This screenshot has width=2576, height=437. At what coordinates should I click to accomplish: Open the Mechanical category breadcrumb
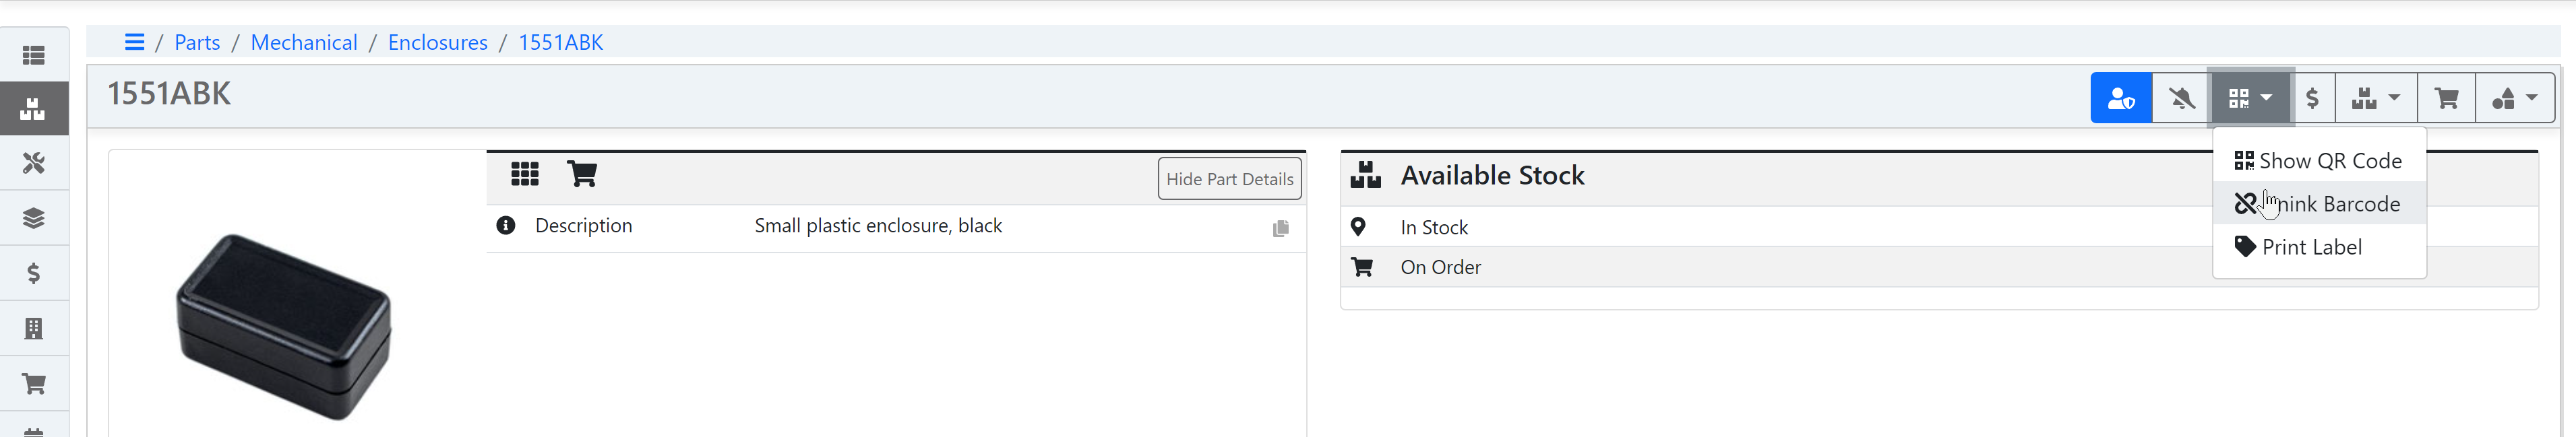tap(303, 42)
